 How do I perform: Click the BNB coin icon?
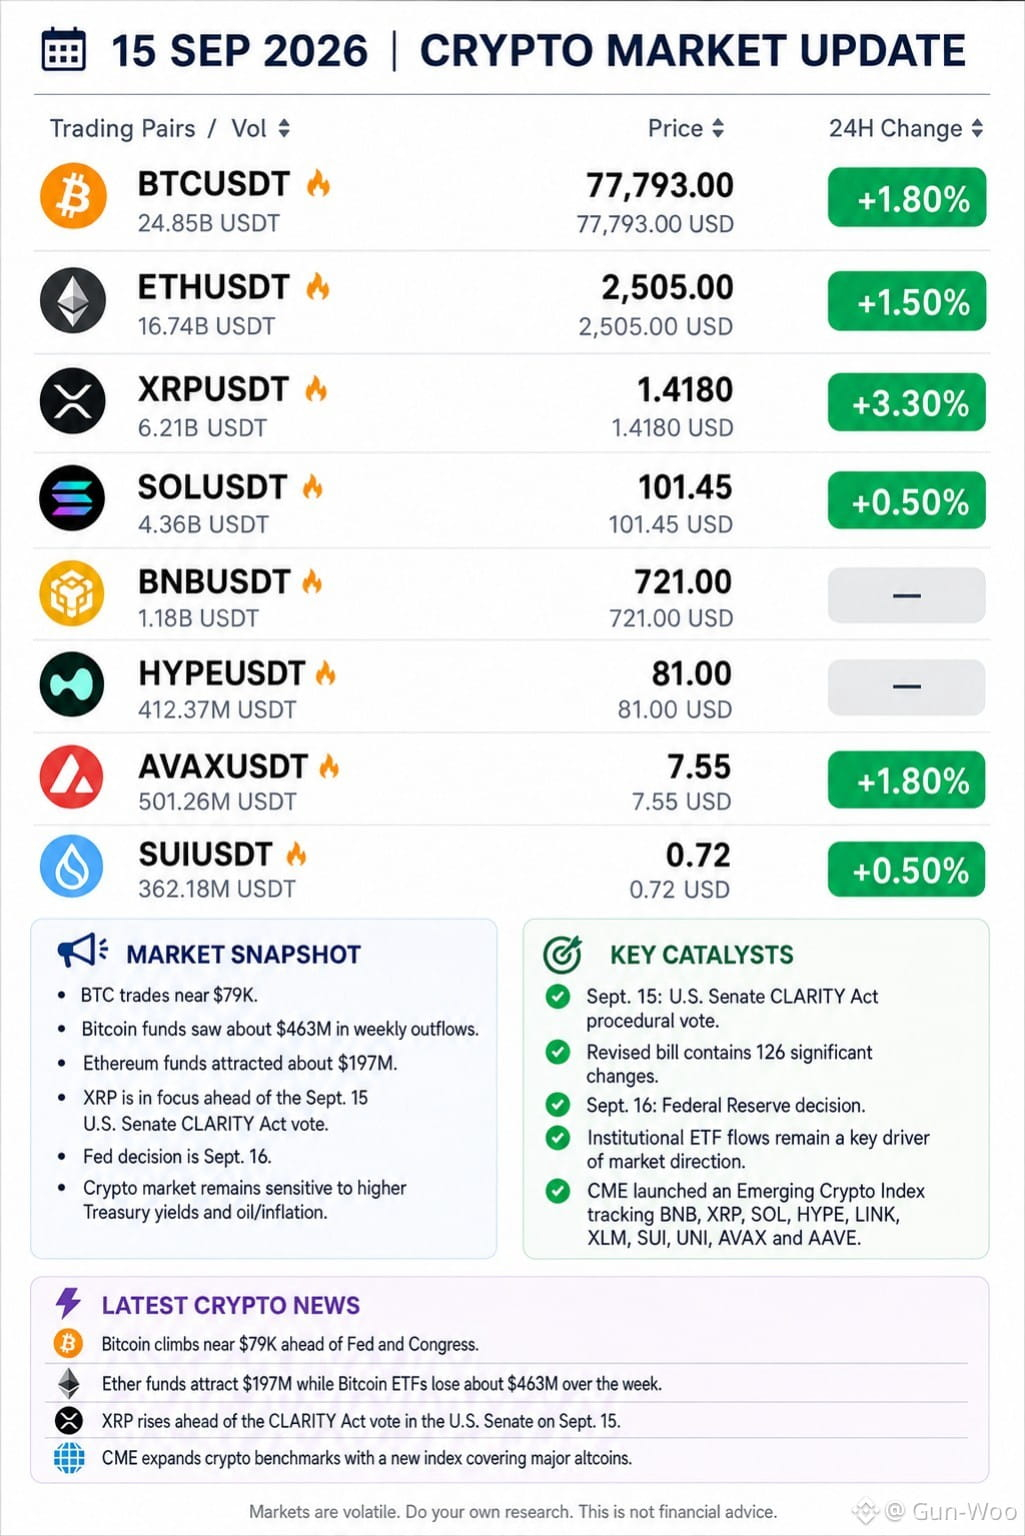coord(72,593)
